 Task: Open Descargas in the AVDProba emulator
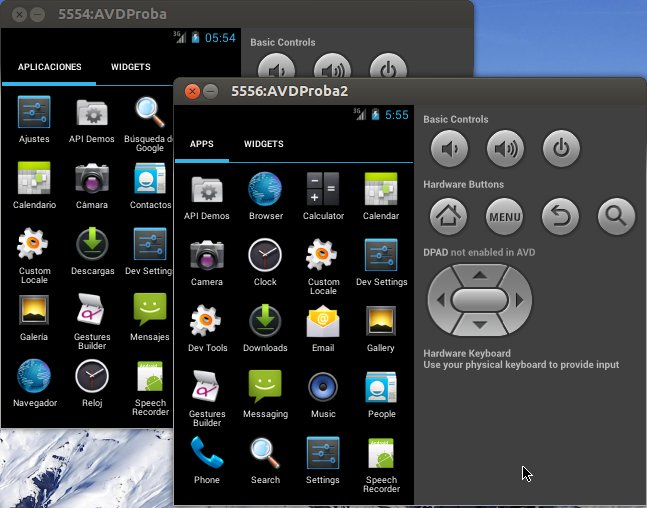(92, 252)
